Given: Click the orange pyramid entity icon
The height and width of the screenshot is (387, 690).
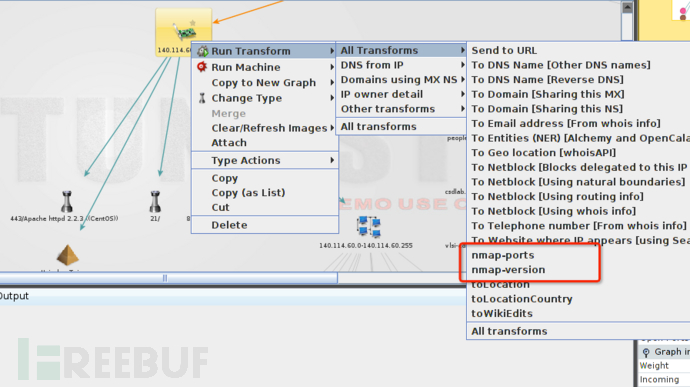Looking at the screenshot, I should (67, 255).
